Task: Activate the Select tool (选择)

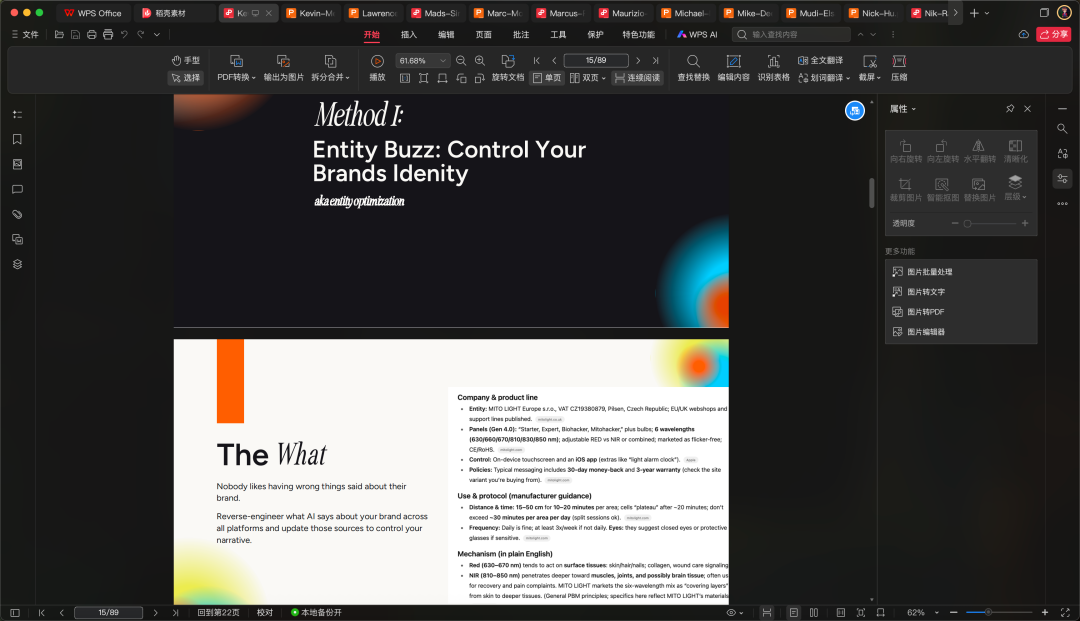Action: [185, 78]
